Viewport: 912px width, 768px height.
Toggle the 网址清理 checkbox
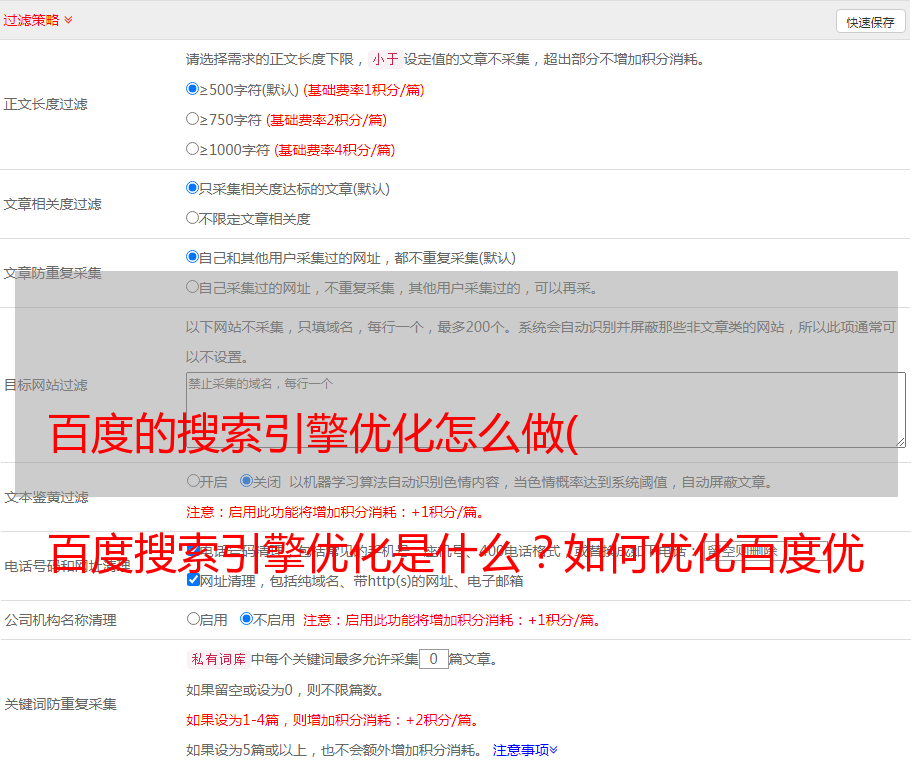(193, 580)
